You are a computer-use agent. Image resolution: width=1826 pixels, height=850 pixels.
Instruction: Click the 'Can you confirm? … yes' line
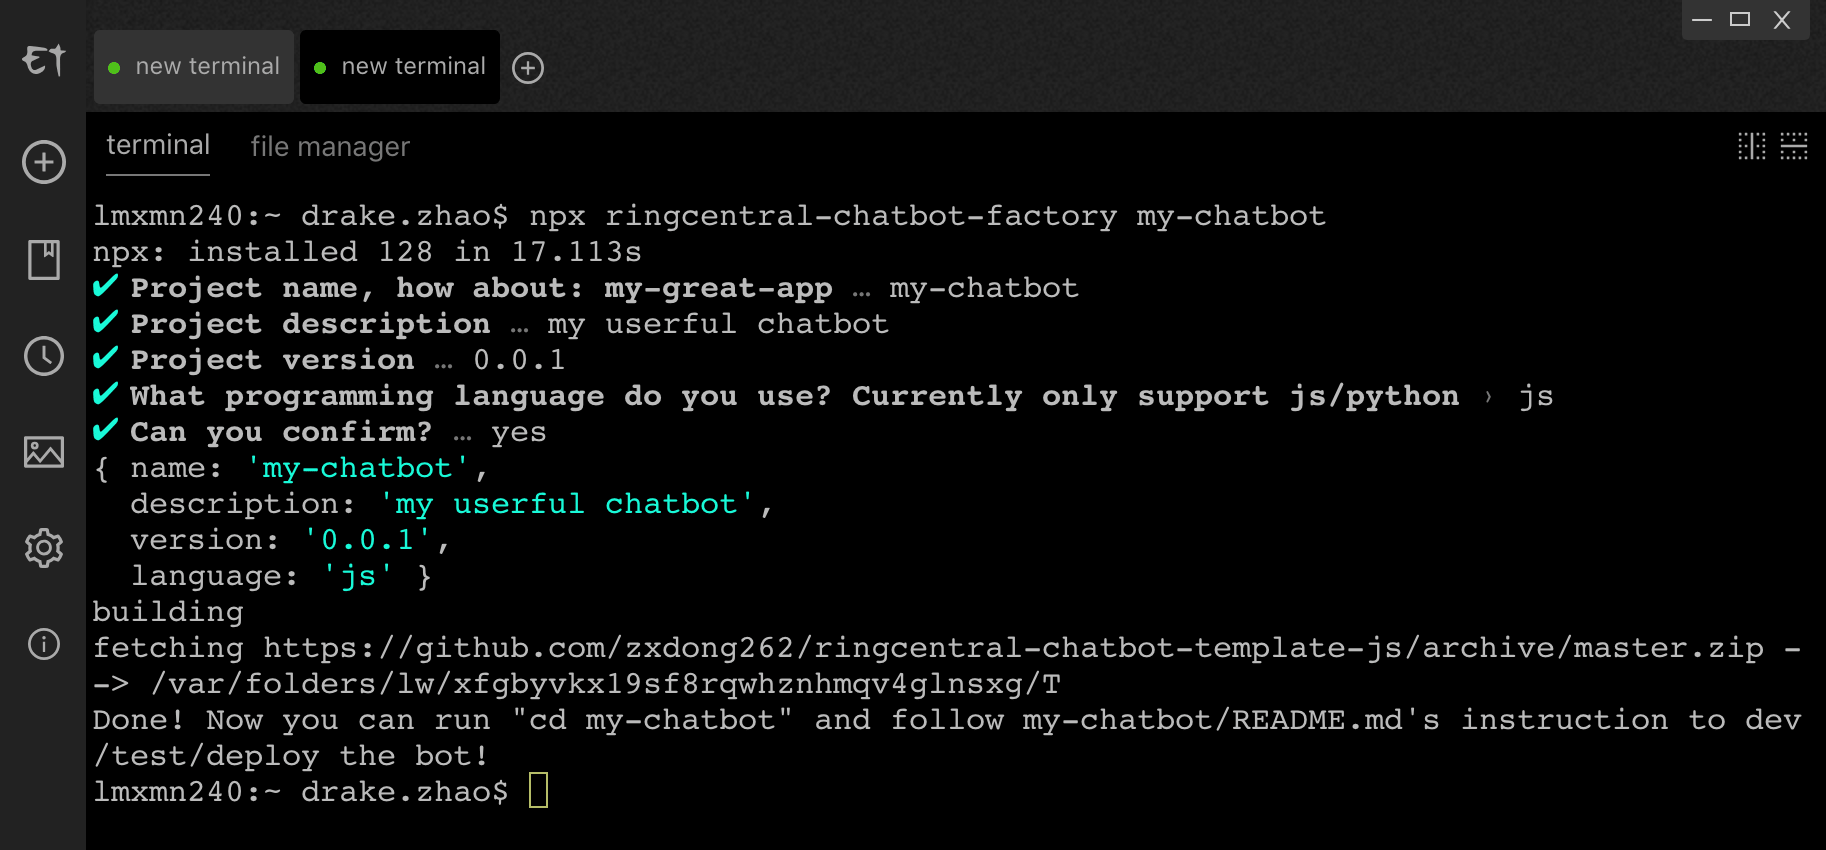pos(319,432)
